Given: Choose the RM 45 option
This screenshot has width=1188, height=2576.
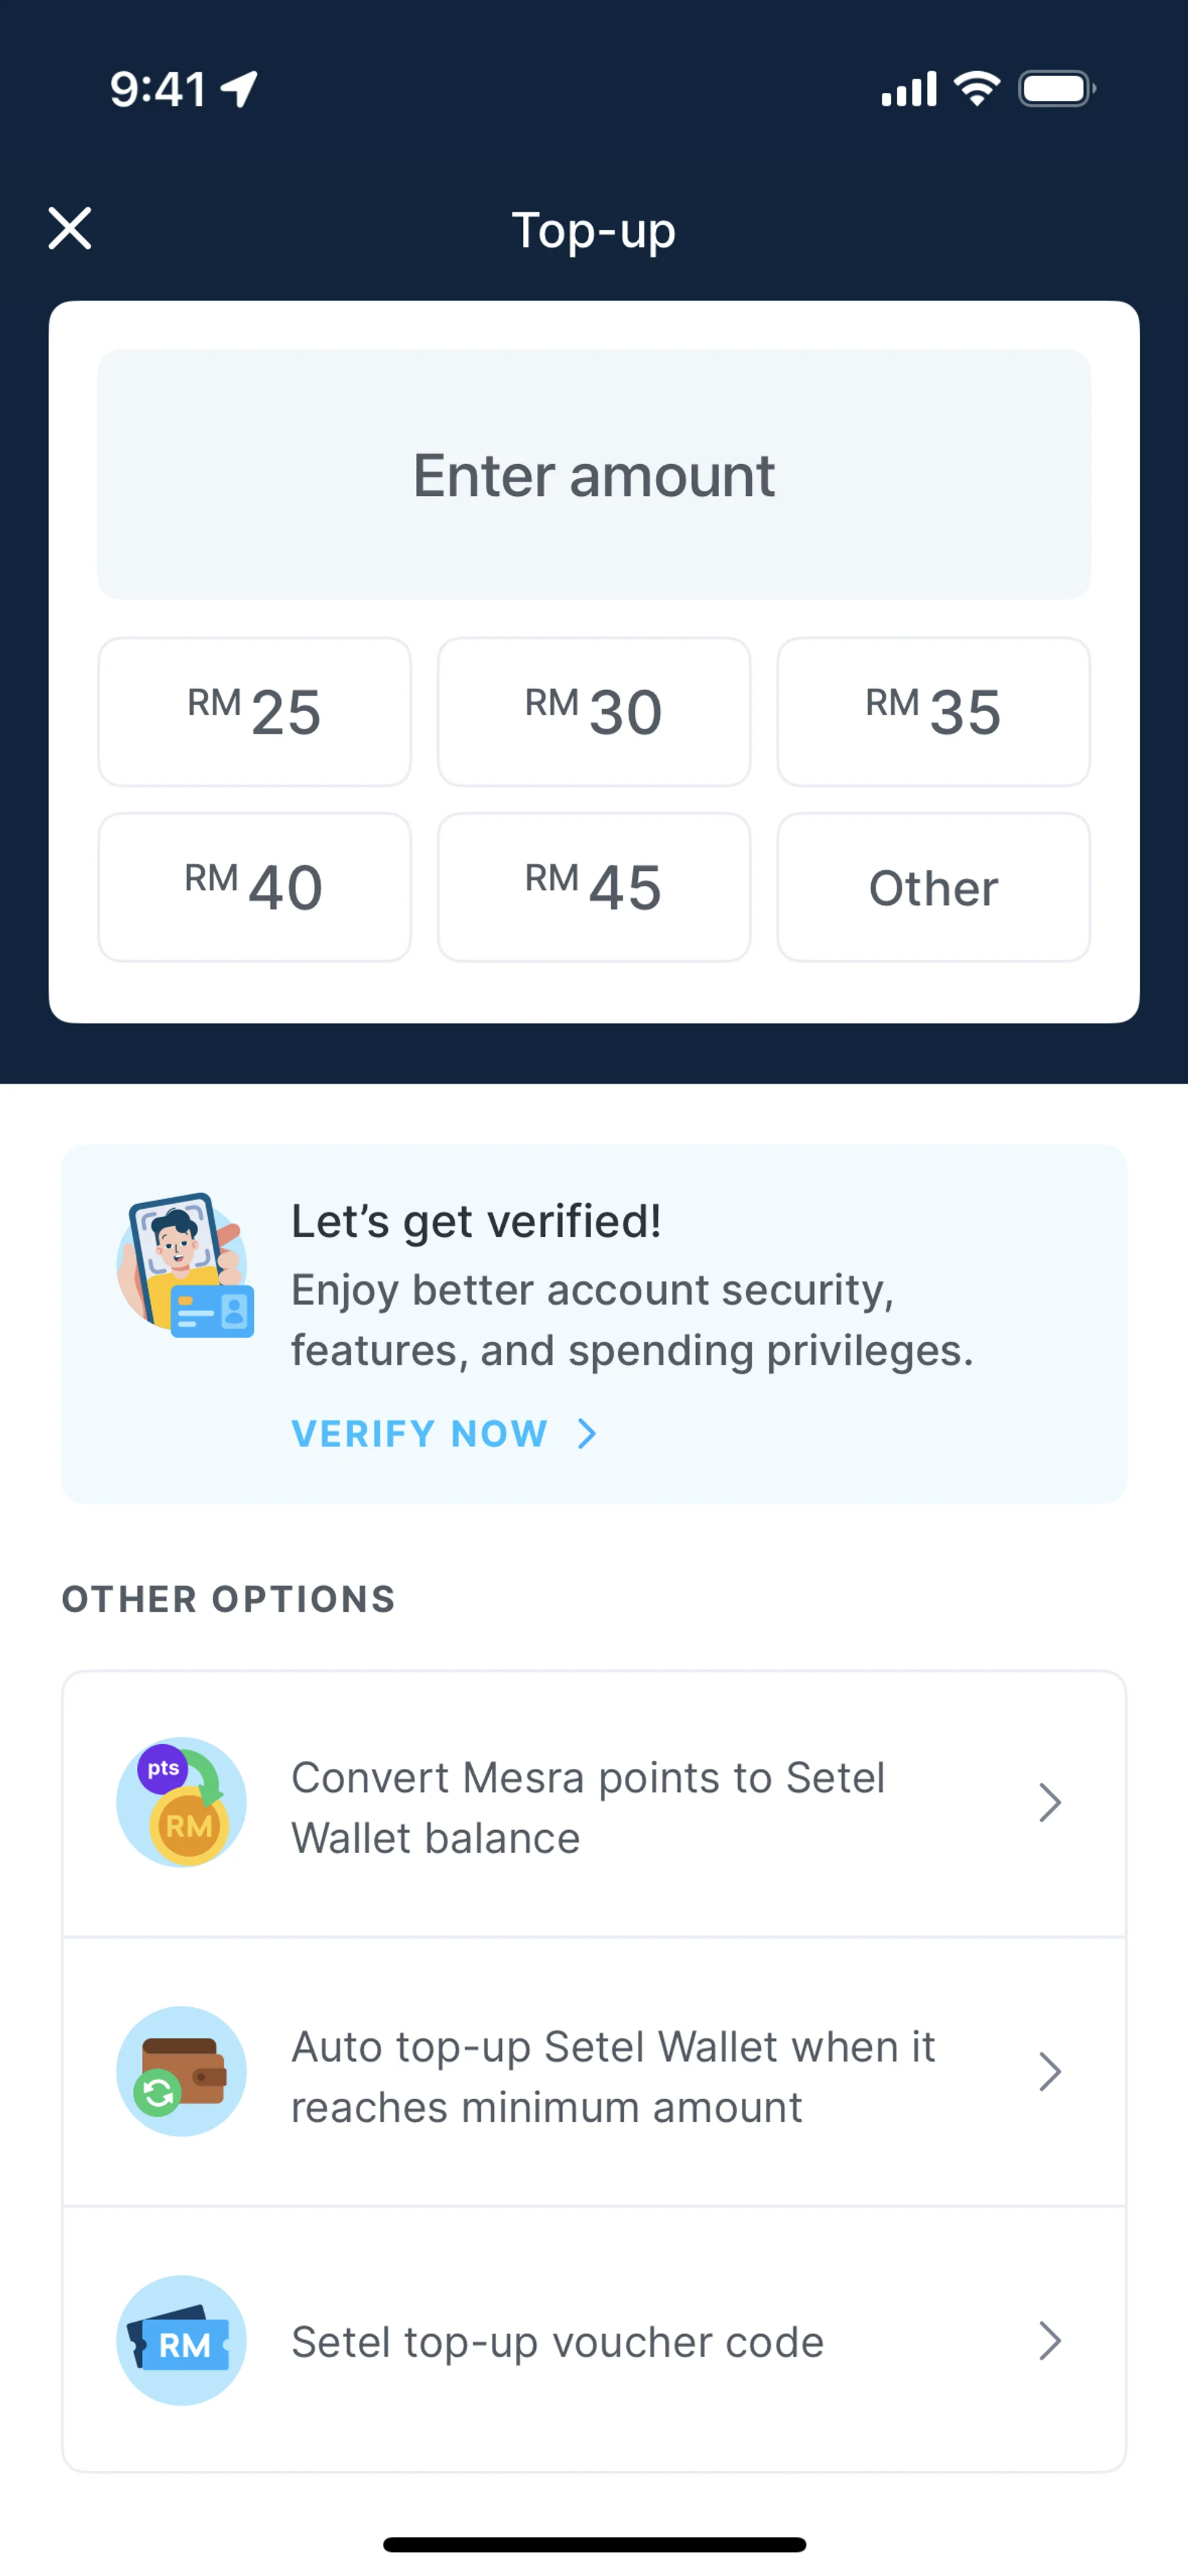Looking at the screenshot, I should 594,887.
